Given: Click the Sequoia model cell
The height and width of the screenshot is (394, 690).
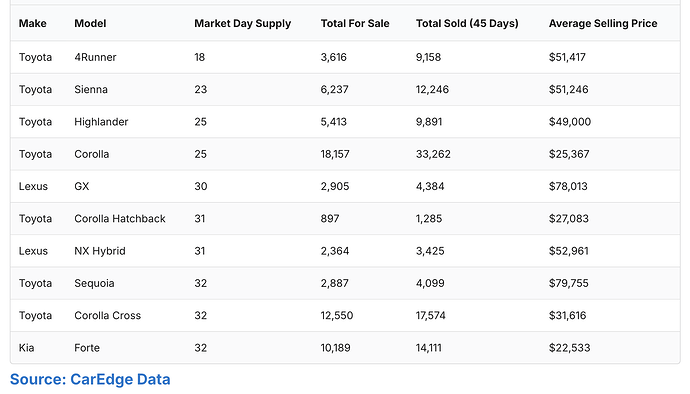Looking at the screenshot, I should pos(94,283).
